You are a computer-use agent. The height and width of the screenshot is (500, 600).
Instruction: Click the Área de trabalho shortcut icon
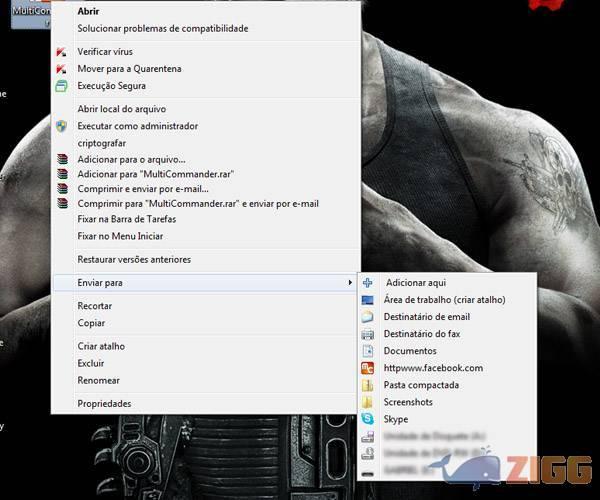pyautogui.click(x=367, y=299)
